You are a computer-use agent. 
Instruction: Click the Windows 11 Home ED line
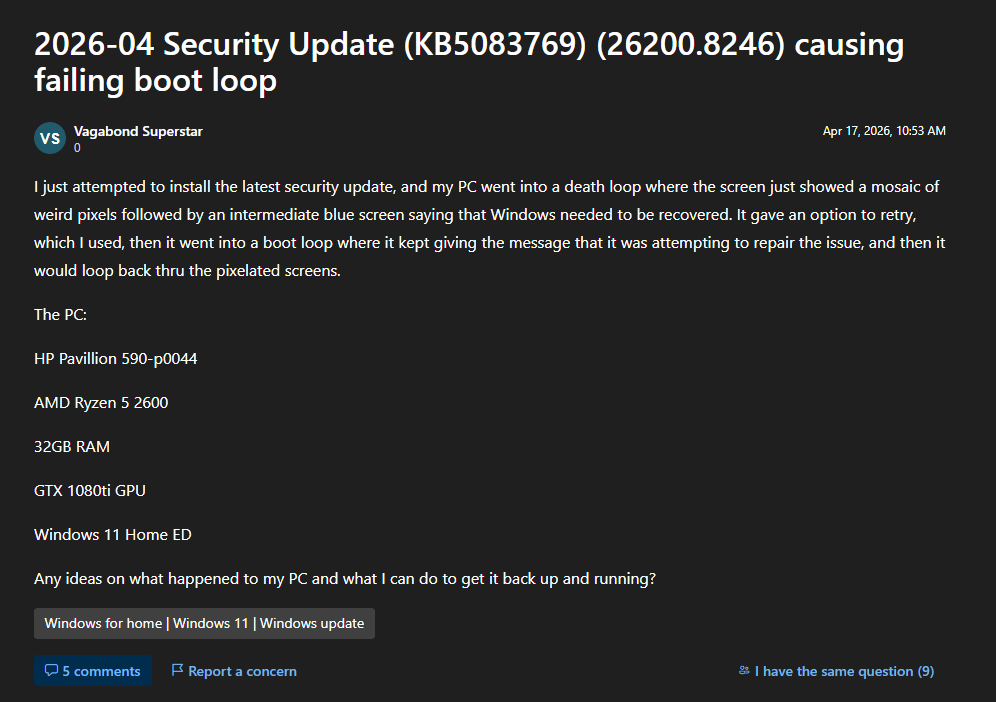click(112, 534)
